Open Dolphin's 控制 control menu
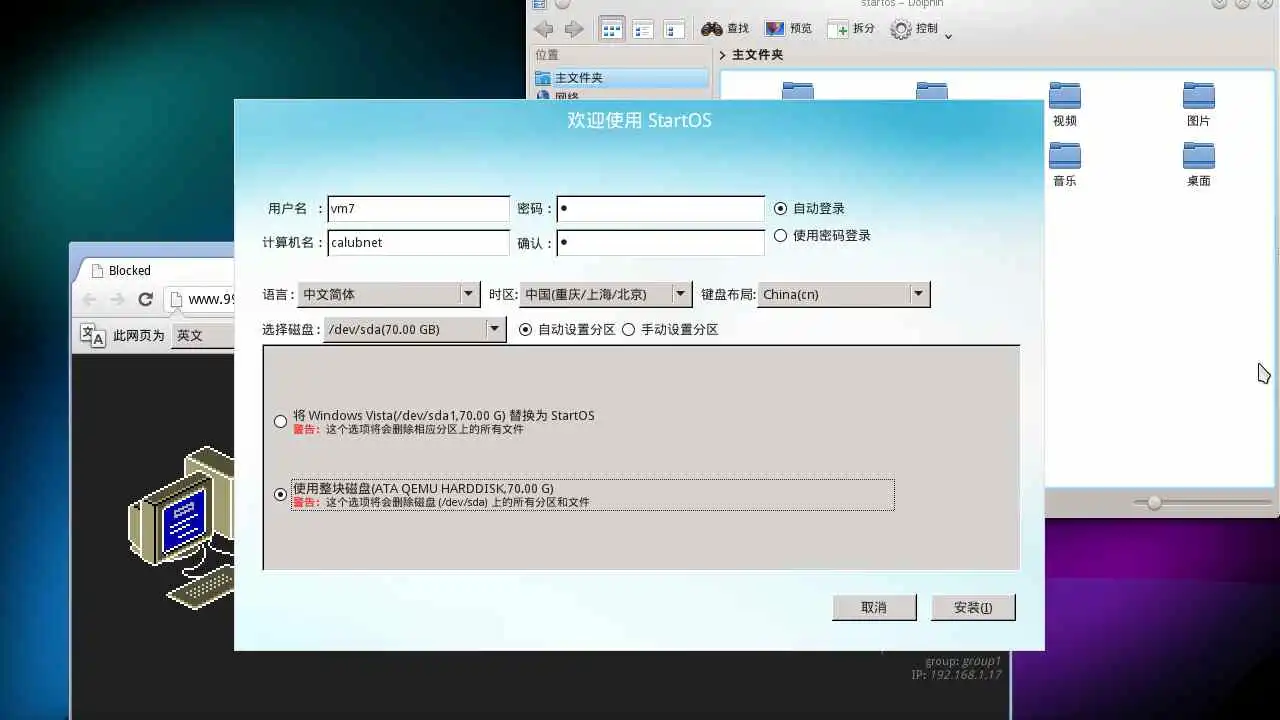 (920, 29)
